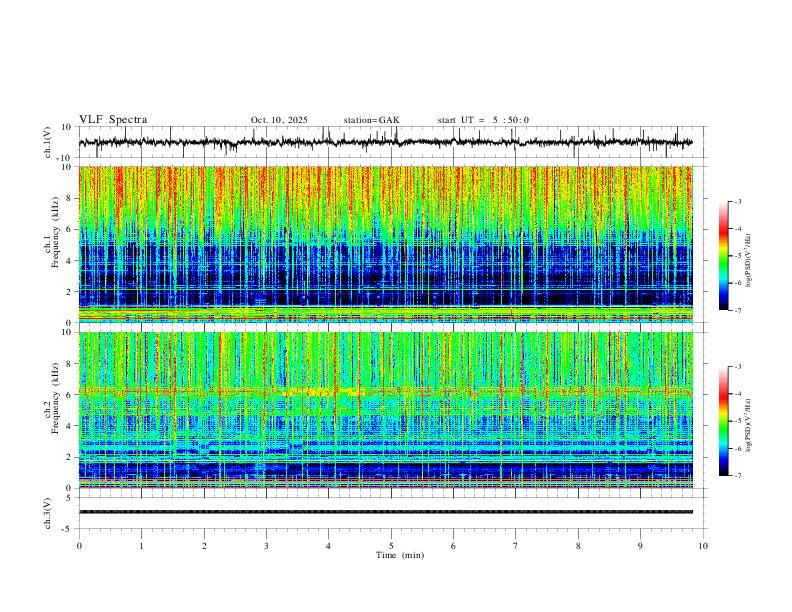
Task: Click the "ch.1(V)" waveform axis label
Action: (48, 142)
